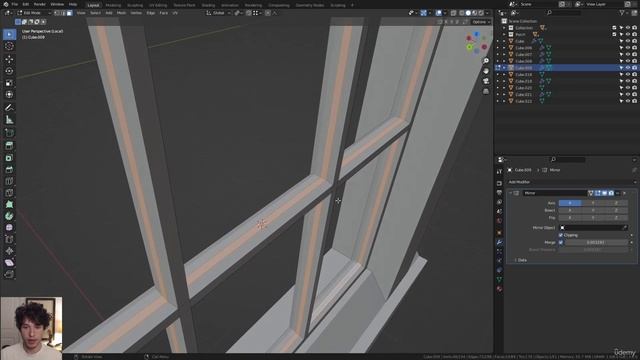Toggle Mirror Axis X button
Viewport: 640px width, 360px height.
[x=570, y=203]
